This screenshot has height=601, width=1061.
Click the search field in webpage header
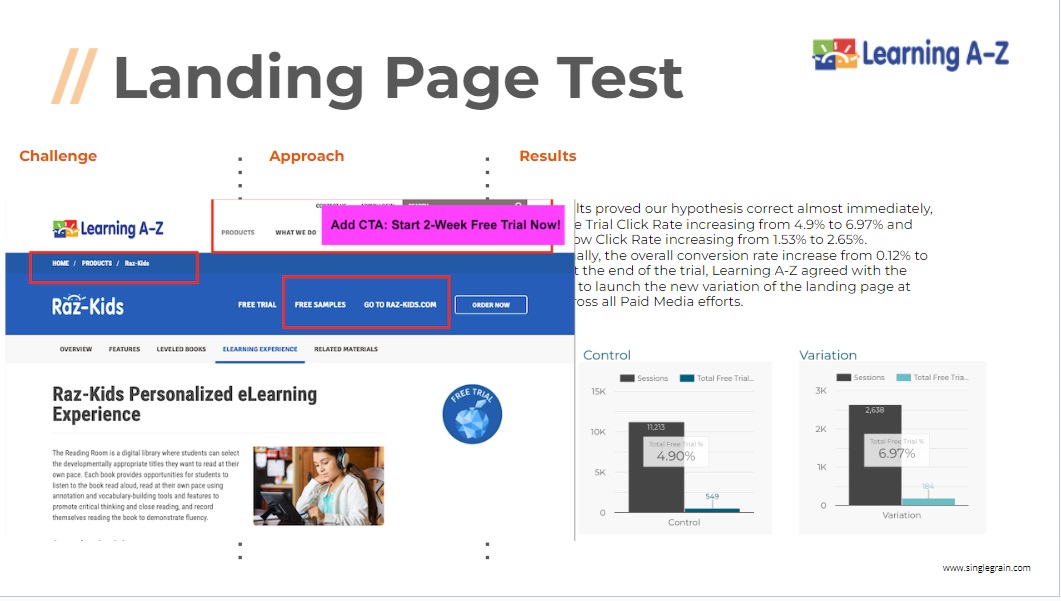point(464,204)
